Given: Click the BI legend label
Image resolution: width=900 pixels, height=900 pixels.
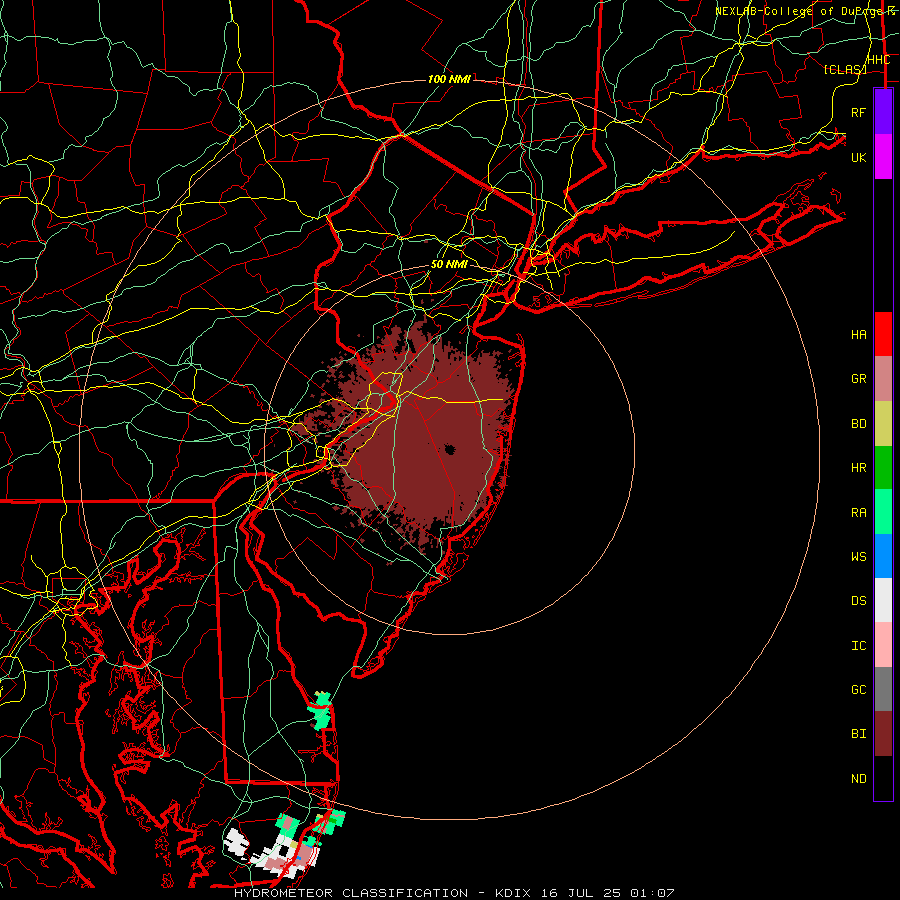Looking at the screenshot, I should (858, 734).
